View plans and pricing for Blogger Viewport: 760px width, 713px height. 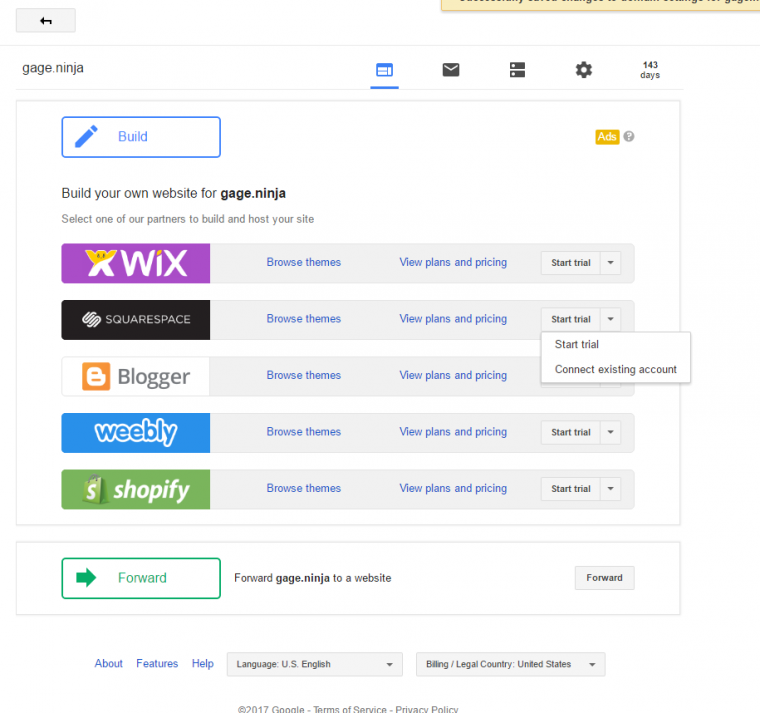coord(453,376)
